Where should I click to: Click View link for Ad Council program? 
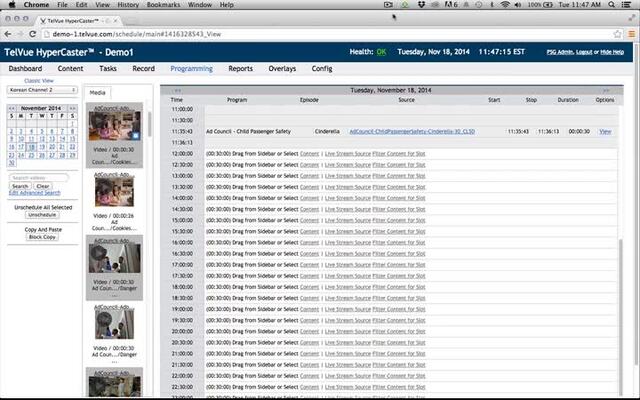pyautogui.click(x=605, y=132)
